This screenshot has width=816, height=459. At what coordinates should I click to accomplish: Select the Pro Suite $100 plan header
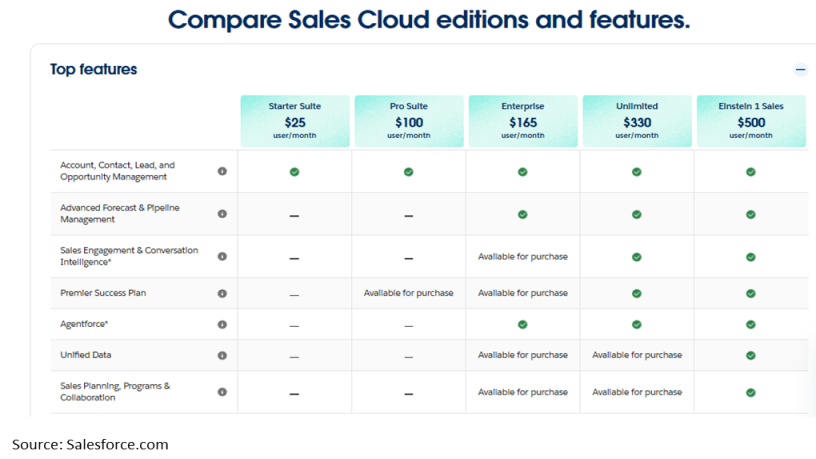coord(409,121)
